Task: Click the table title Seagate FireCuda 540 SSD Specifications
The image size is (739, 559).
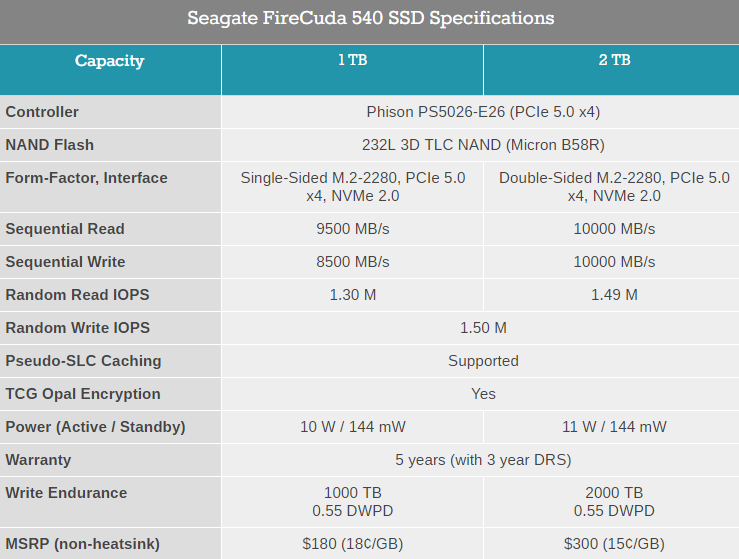Action: (x=370, y=19)
